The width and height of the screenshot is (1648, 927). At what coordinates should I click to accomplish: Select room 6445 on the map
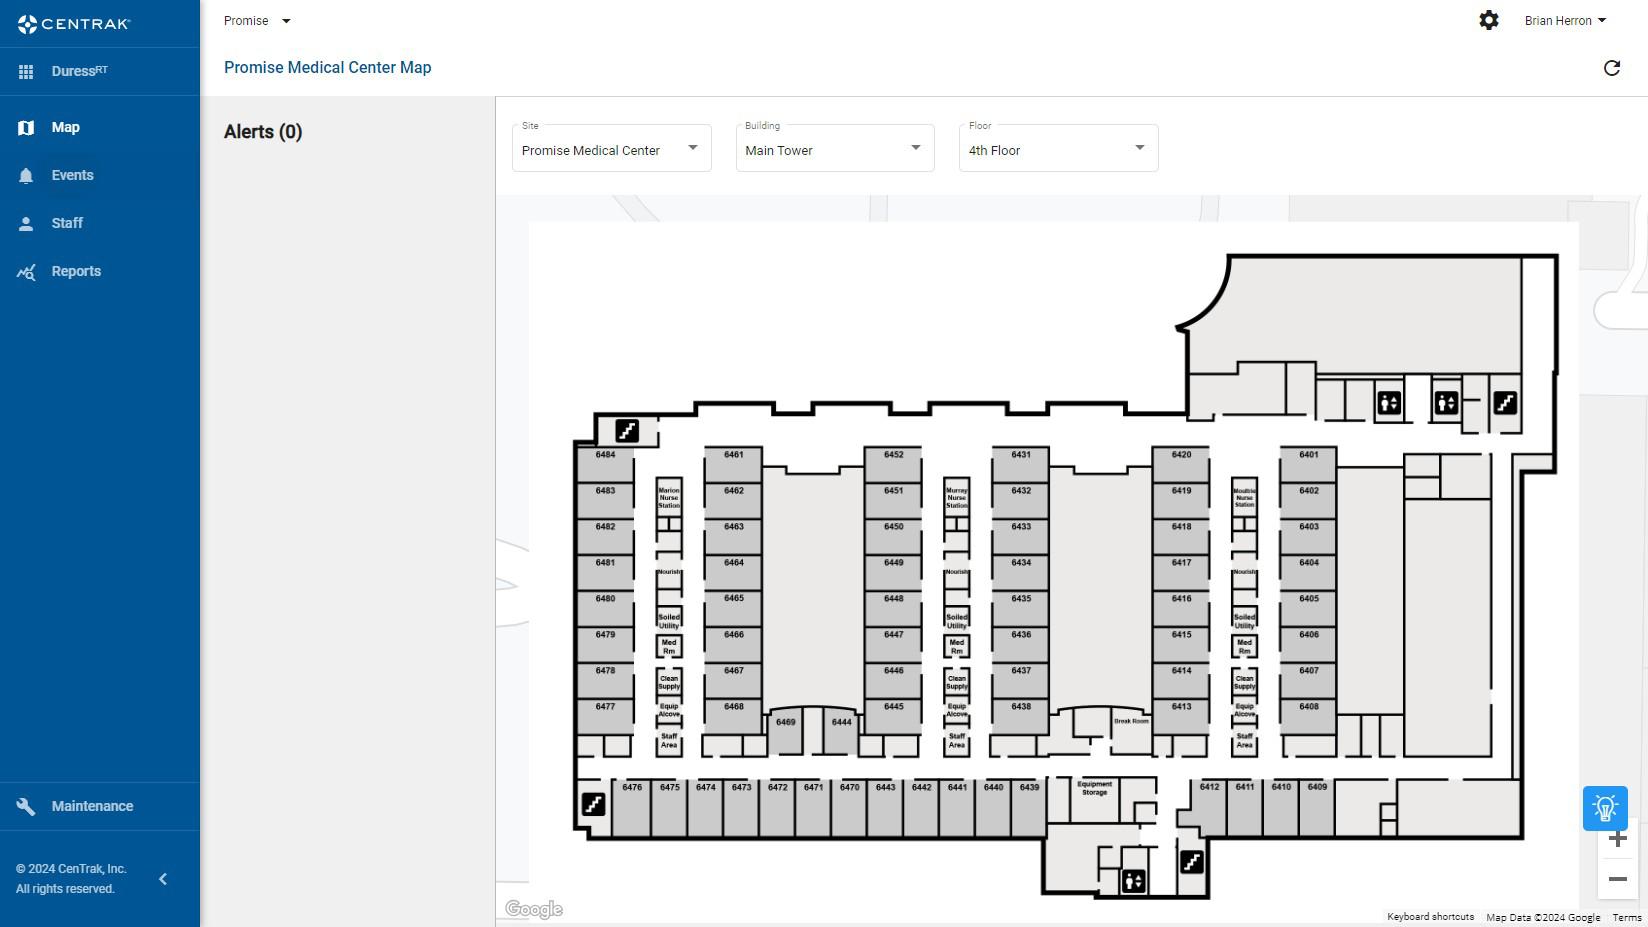(x=893, y=717)
